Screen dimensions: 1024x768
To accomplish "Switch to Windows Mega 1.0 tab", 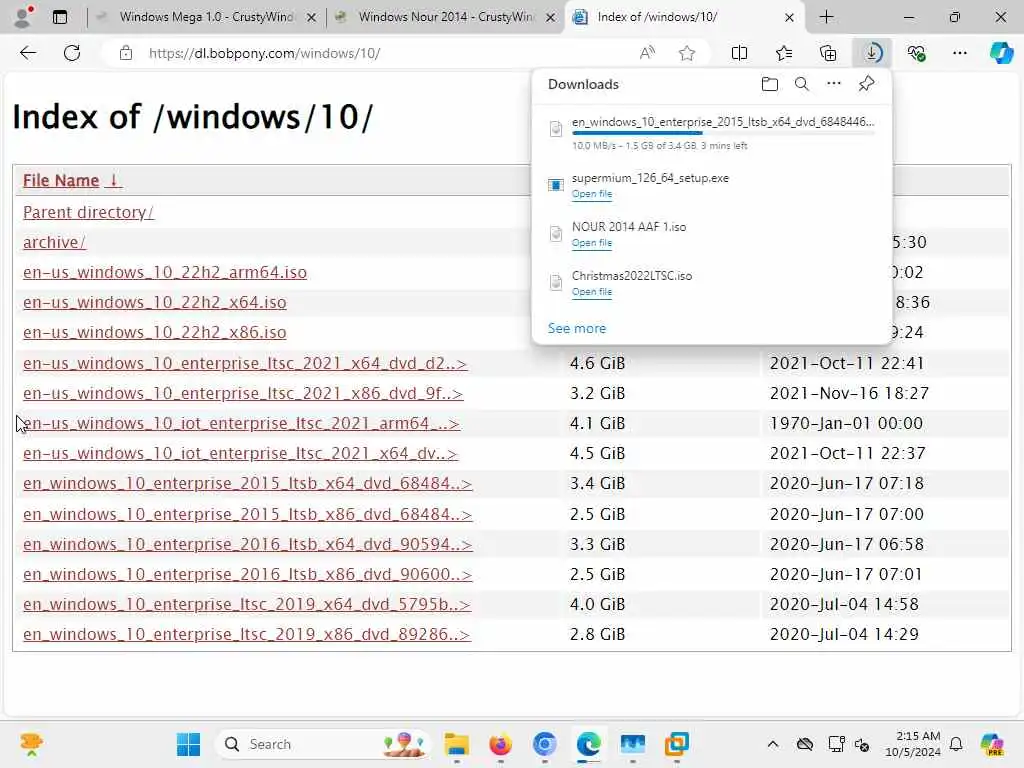I will 206,17.
